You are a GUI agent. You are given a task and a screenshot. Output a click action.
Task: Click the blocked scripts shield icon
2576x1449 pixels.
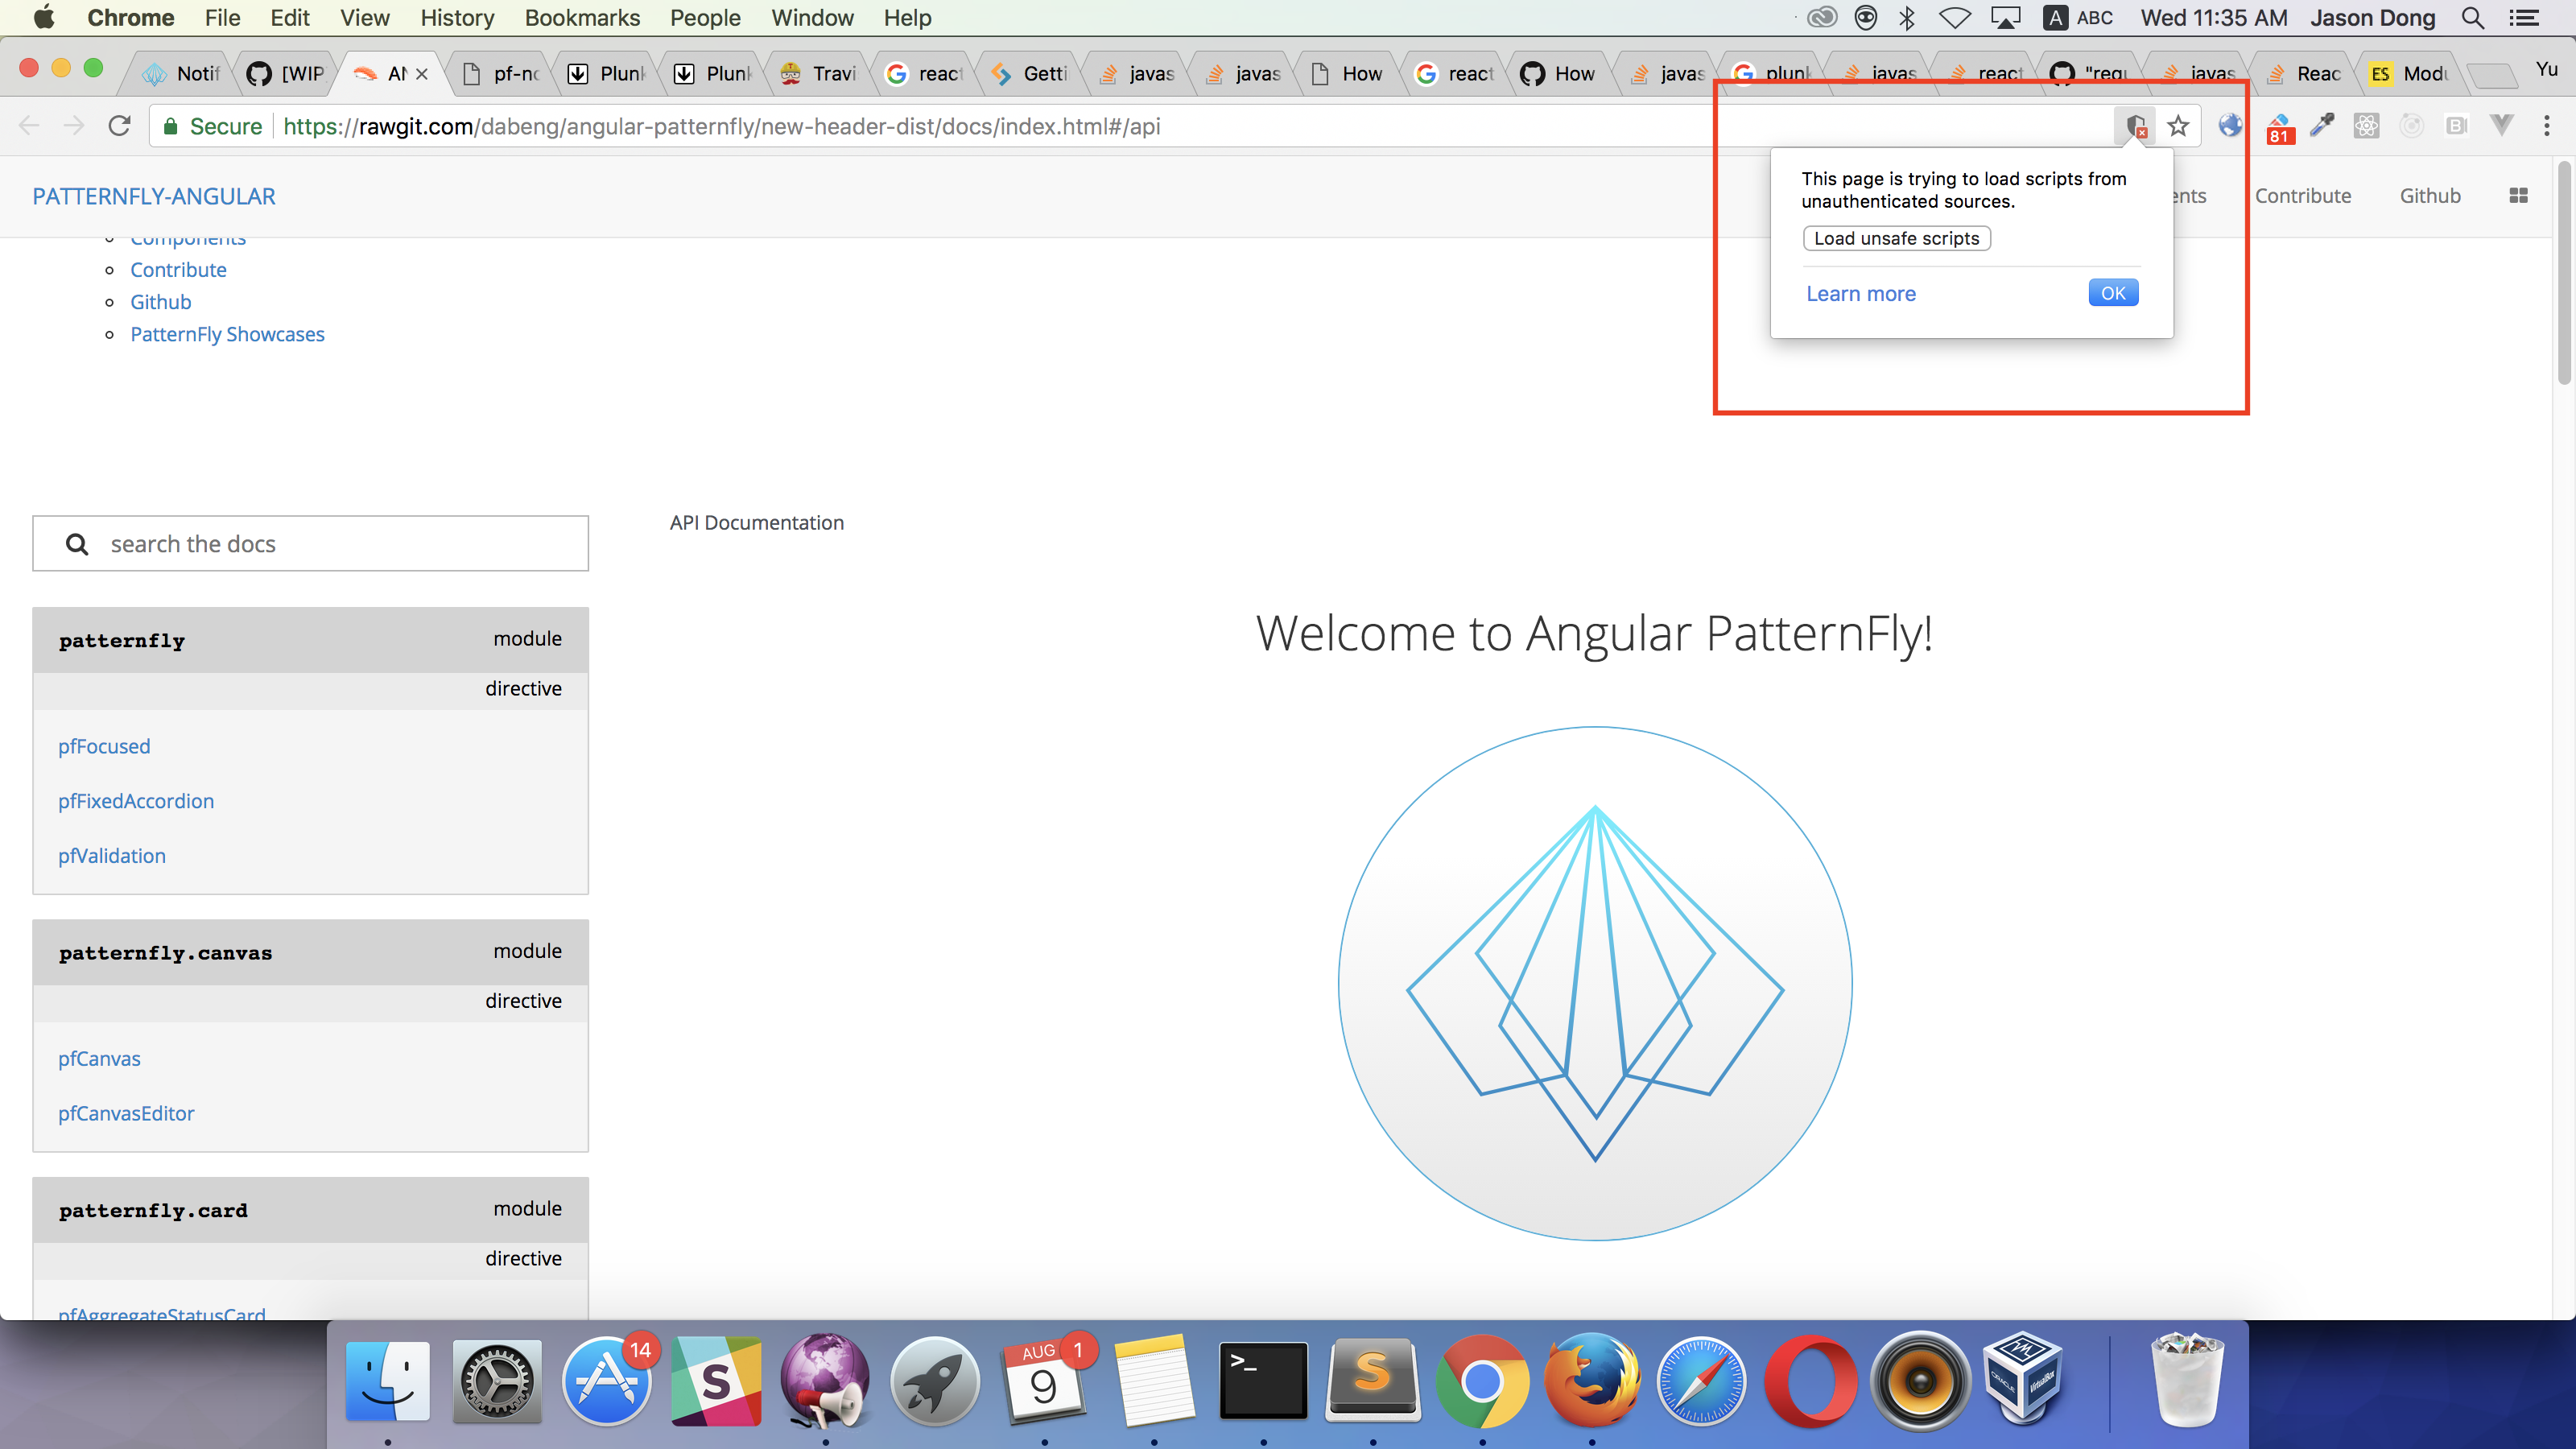coord(2135,127)
